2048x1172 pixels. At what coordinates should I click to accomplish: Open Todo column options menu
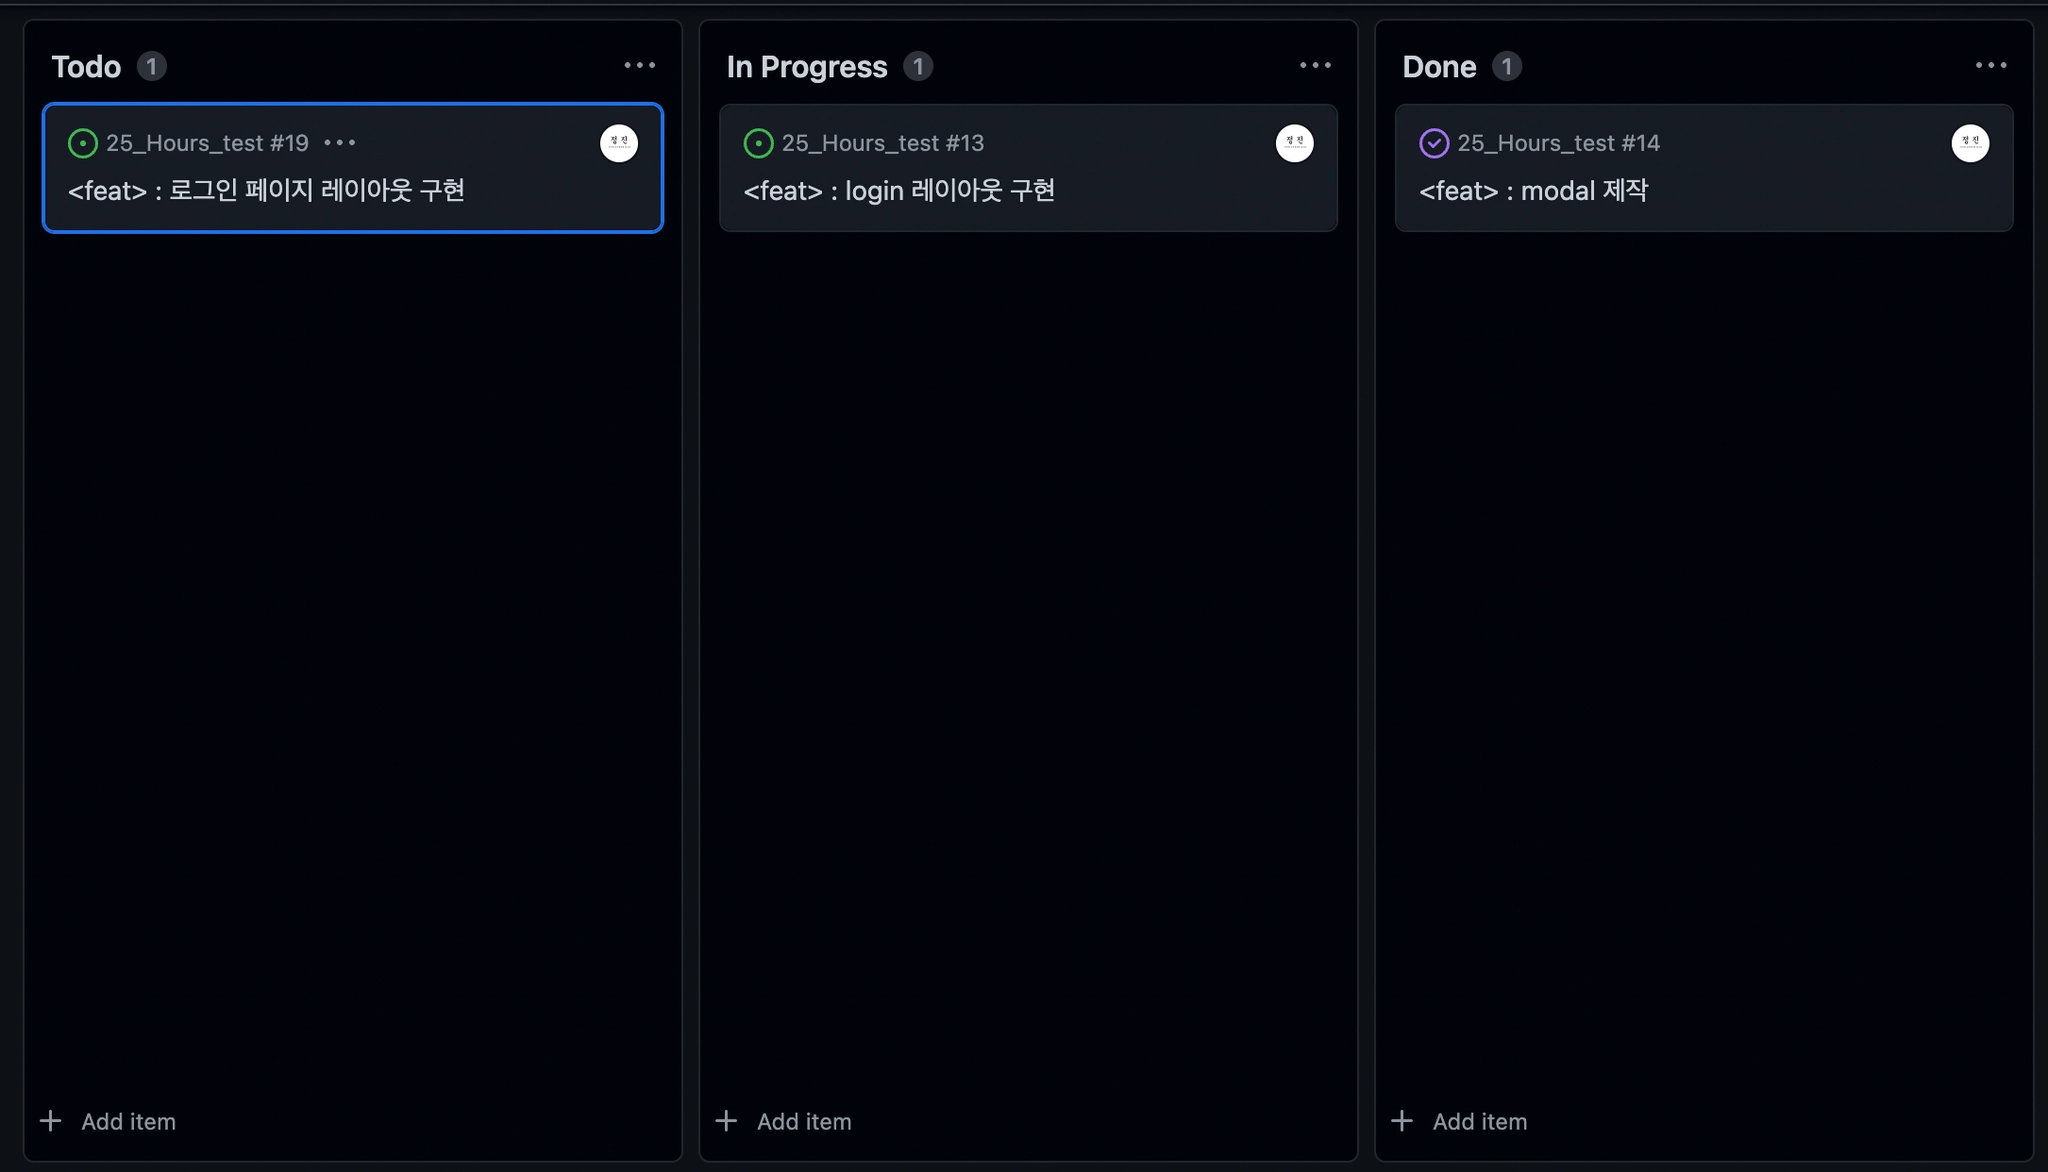640,66
